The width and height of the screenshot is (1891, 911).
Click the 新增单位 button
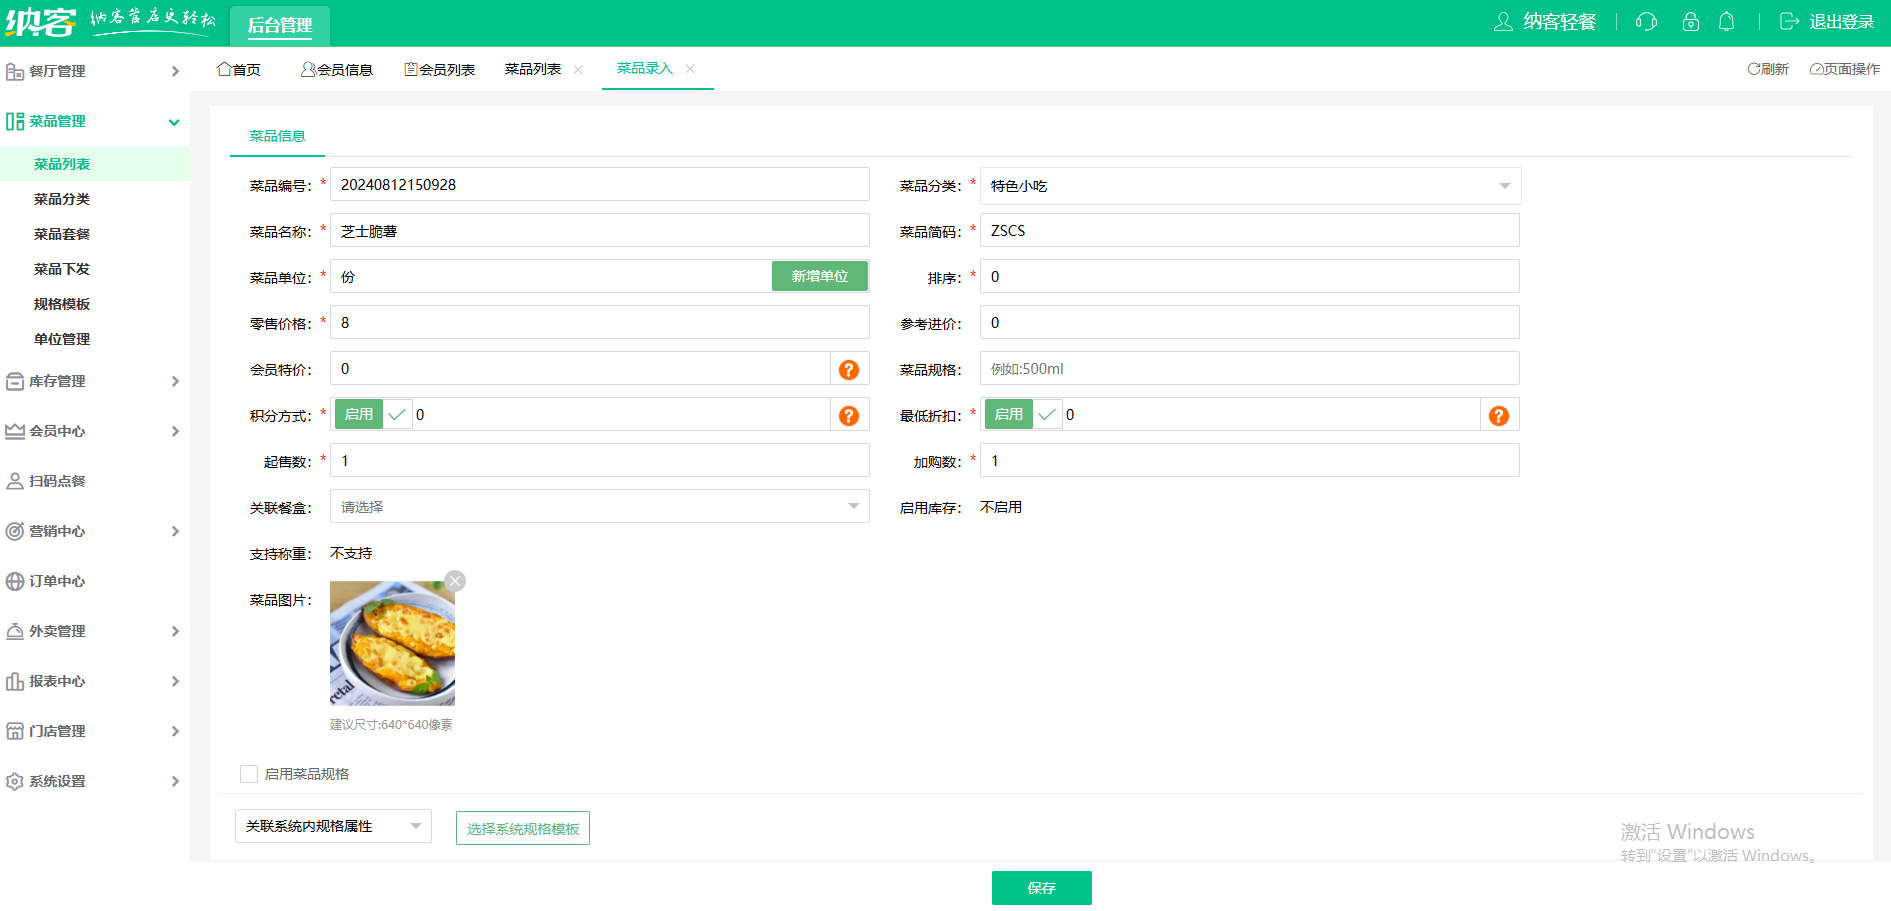tap(819, 276)
